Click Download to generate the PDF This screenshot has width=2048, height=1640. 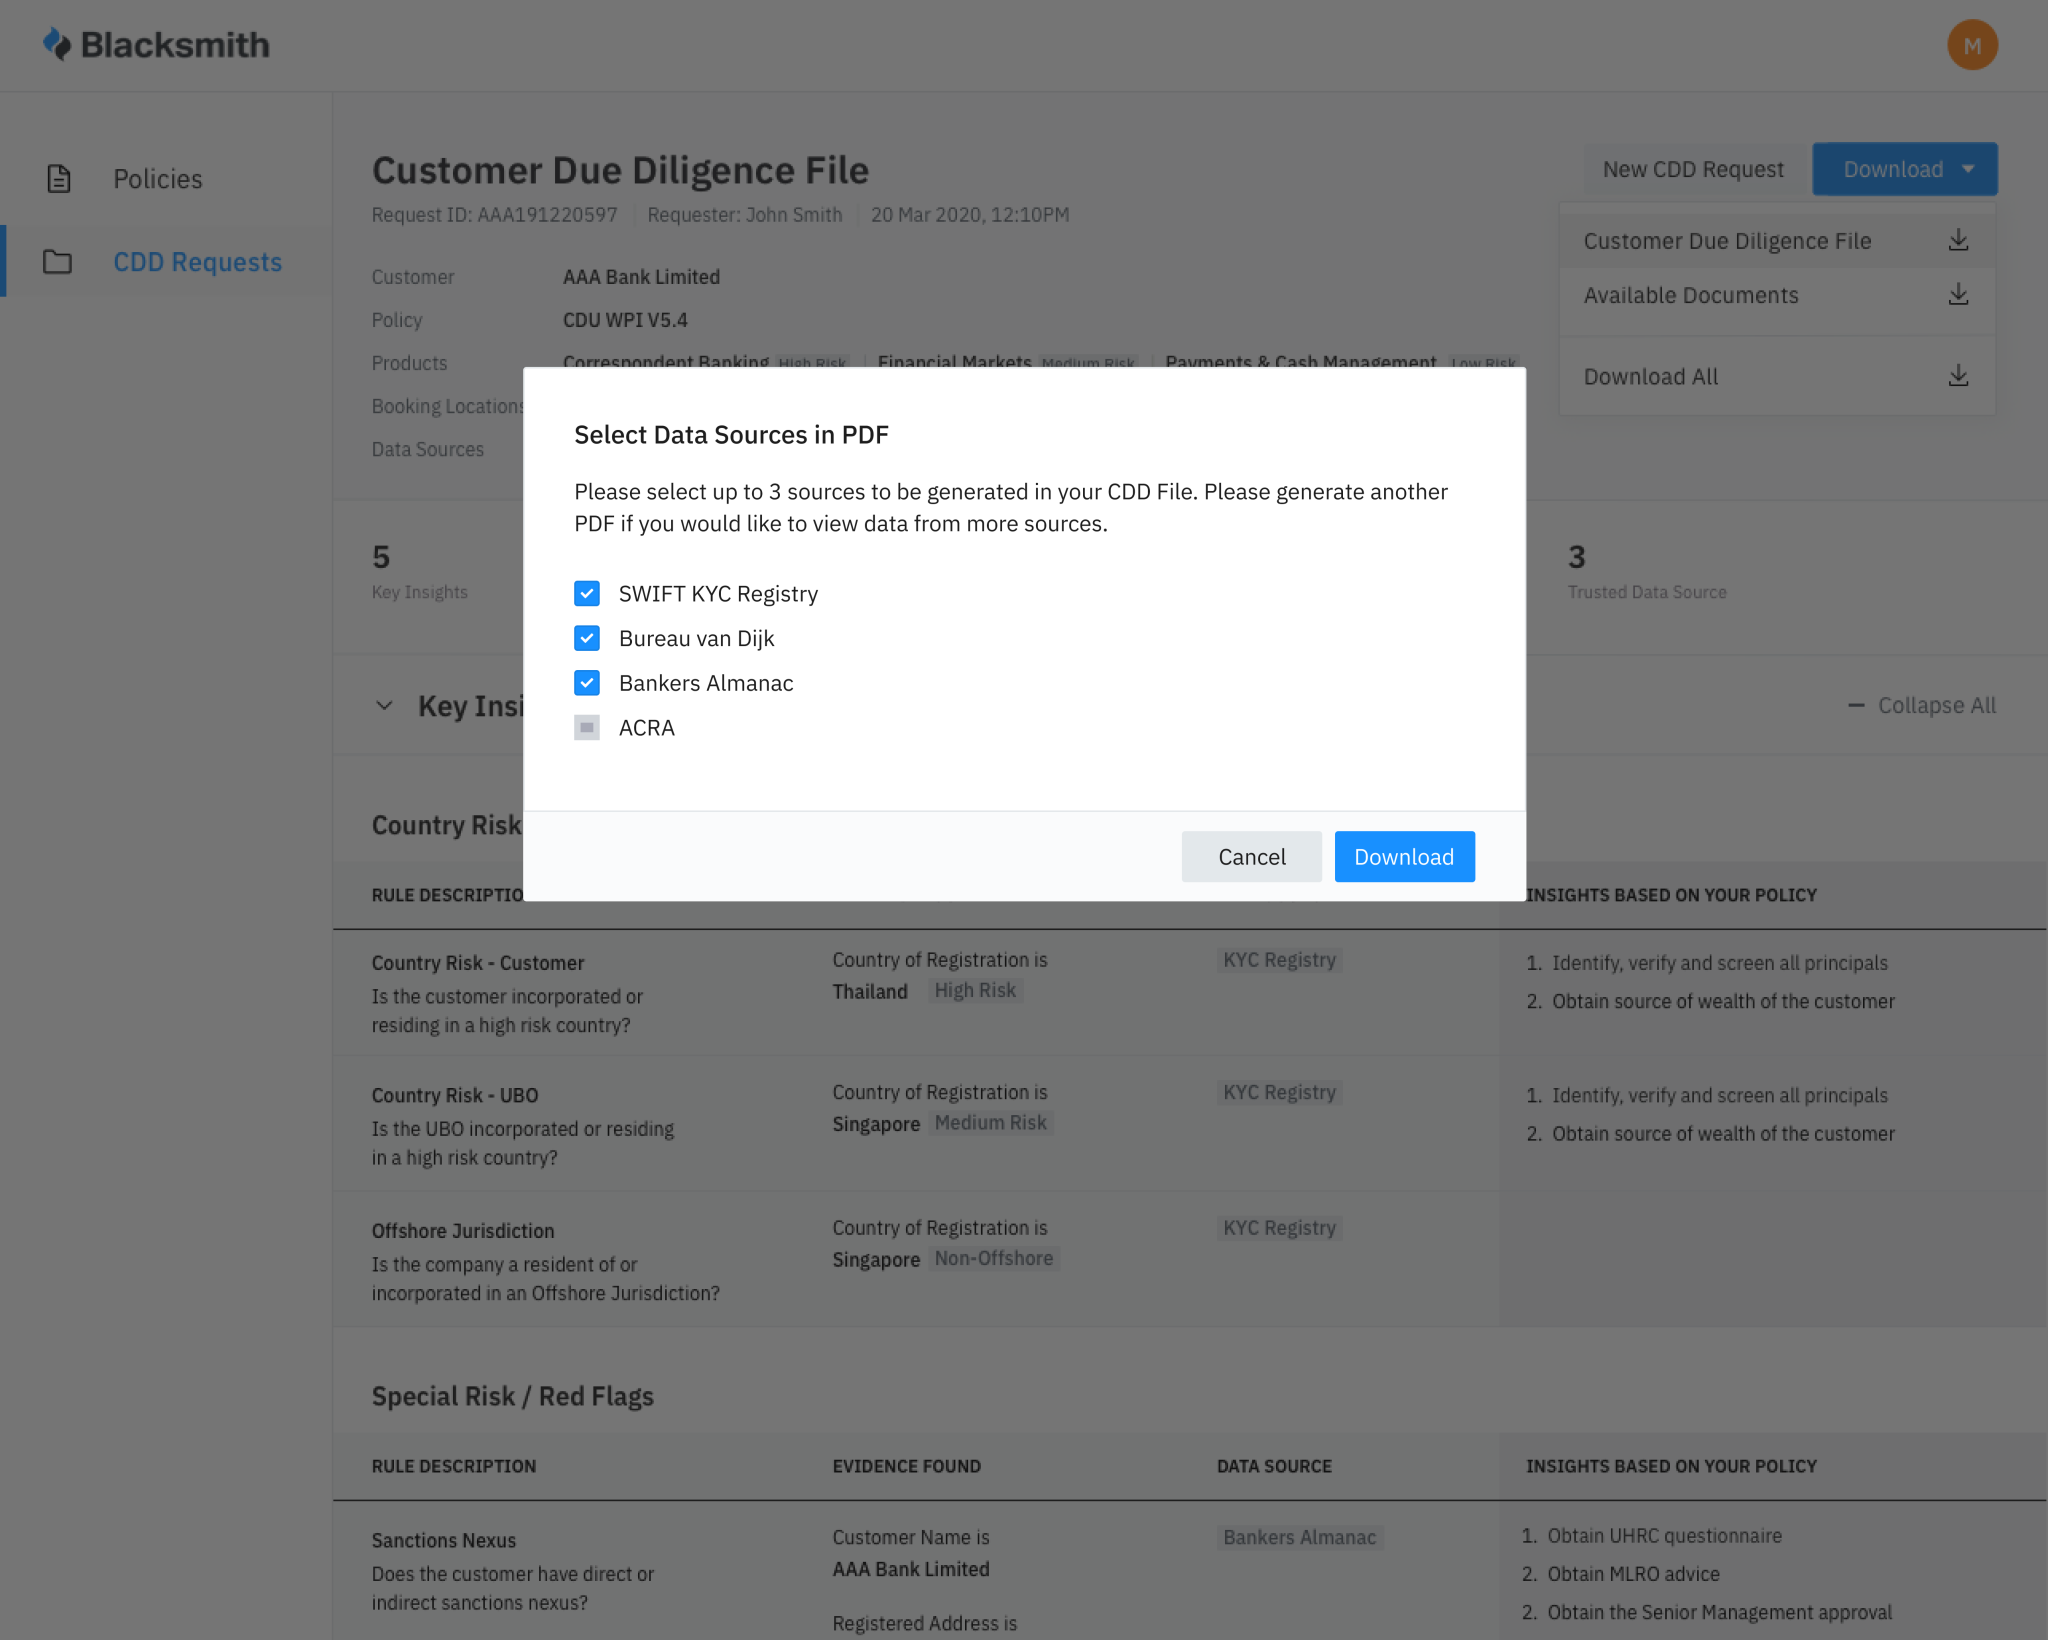[1404, 857]
